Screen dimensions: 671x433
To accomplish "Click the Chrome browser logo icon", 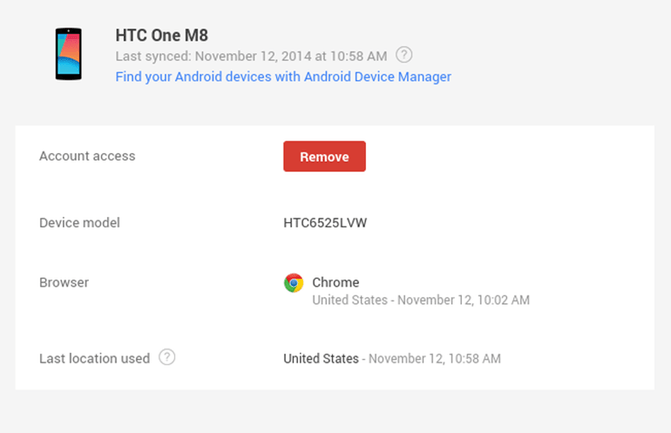I will [294, 283].
